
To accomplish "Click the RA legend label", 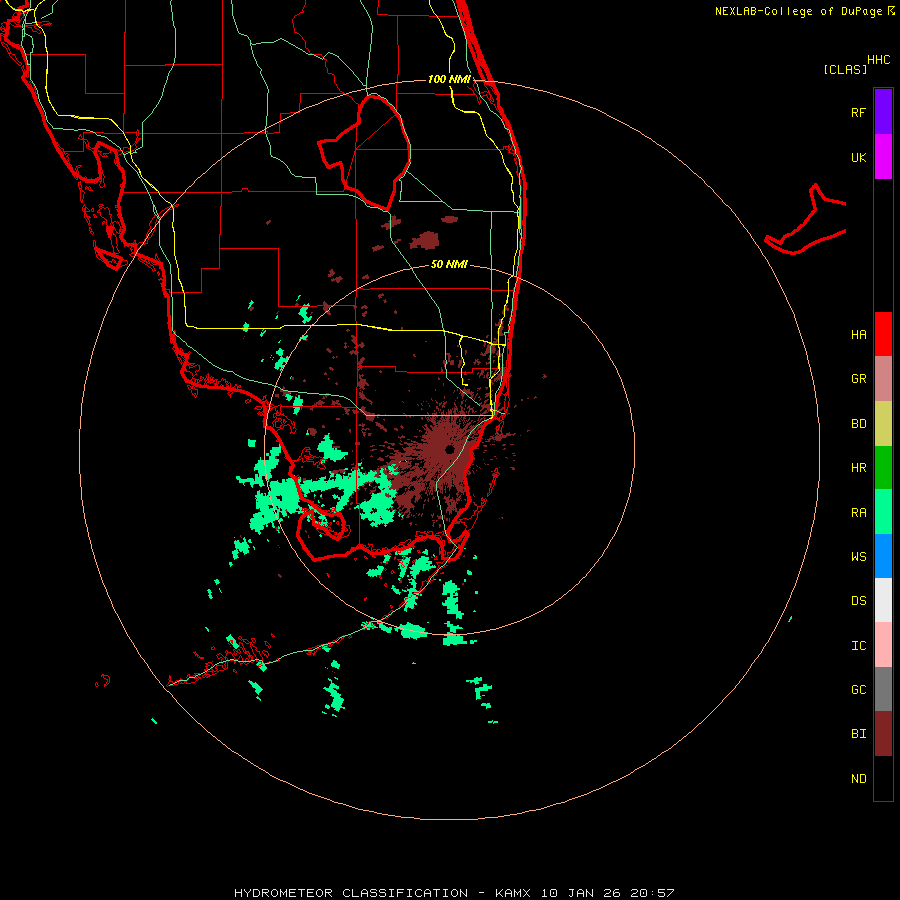I will [858, 513].
